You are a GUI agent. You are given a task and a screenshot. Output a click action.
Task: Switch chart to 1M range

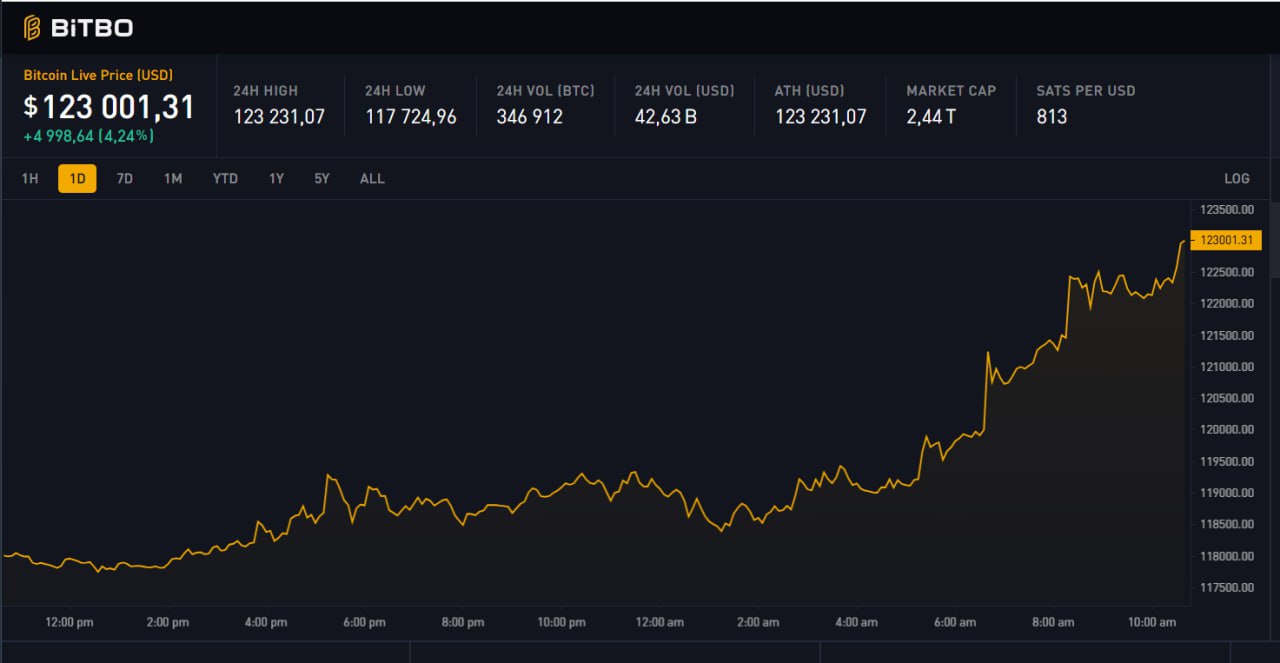[173, 178]
